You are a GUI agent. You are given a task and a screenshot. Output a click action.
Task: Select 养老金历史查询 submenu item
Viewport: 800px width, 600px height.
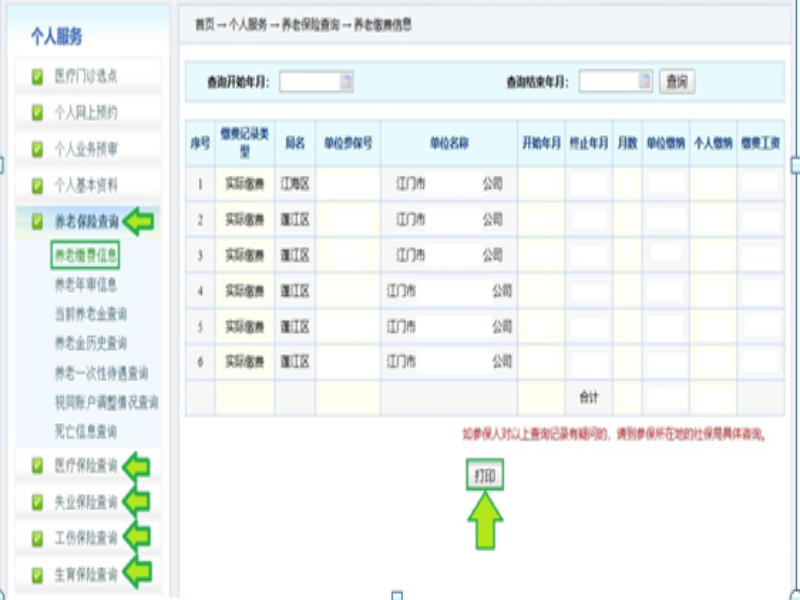(x=91, y=343)
